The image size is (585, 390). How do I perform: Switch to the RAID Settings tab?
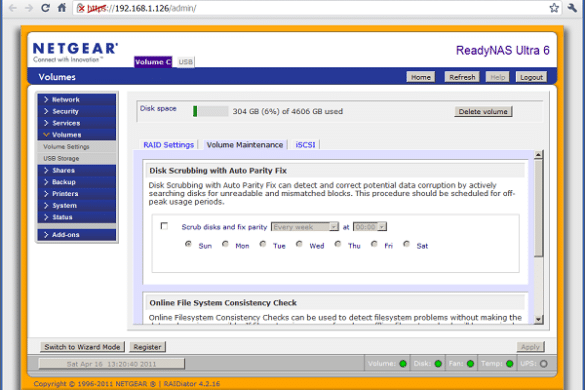(x=168, y=145)
